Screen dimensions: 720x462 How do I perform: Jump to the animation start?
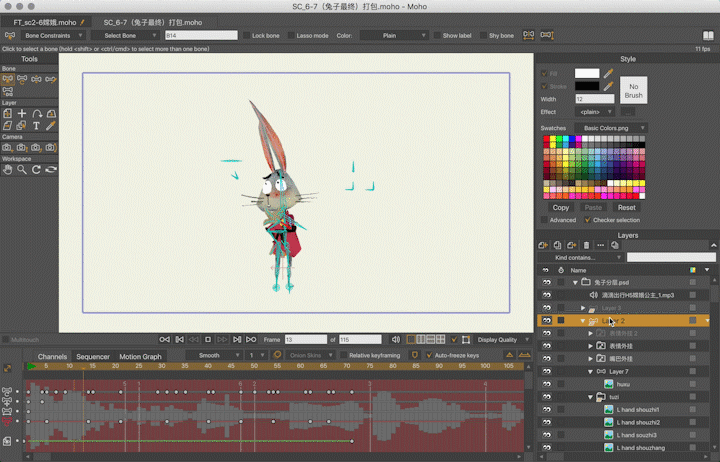164,339
